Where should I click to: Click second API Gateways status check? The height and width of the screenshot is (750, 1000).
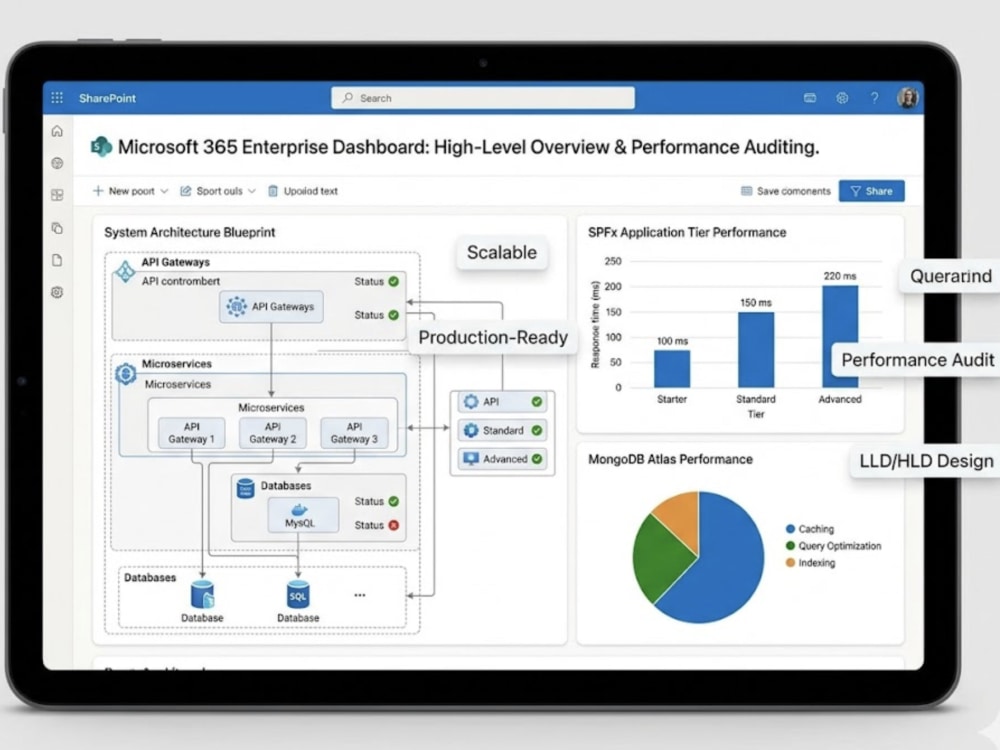tap(393, 315)
